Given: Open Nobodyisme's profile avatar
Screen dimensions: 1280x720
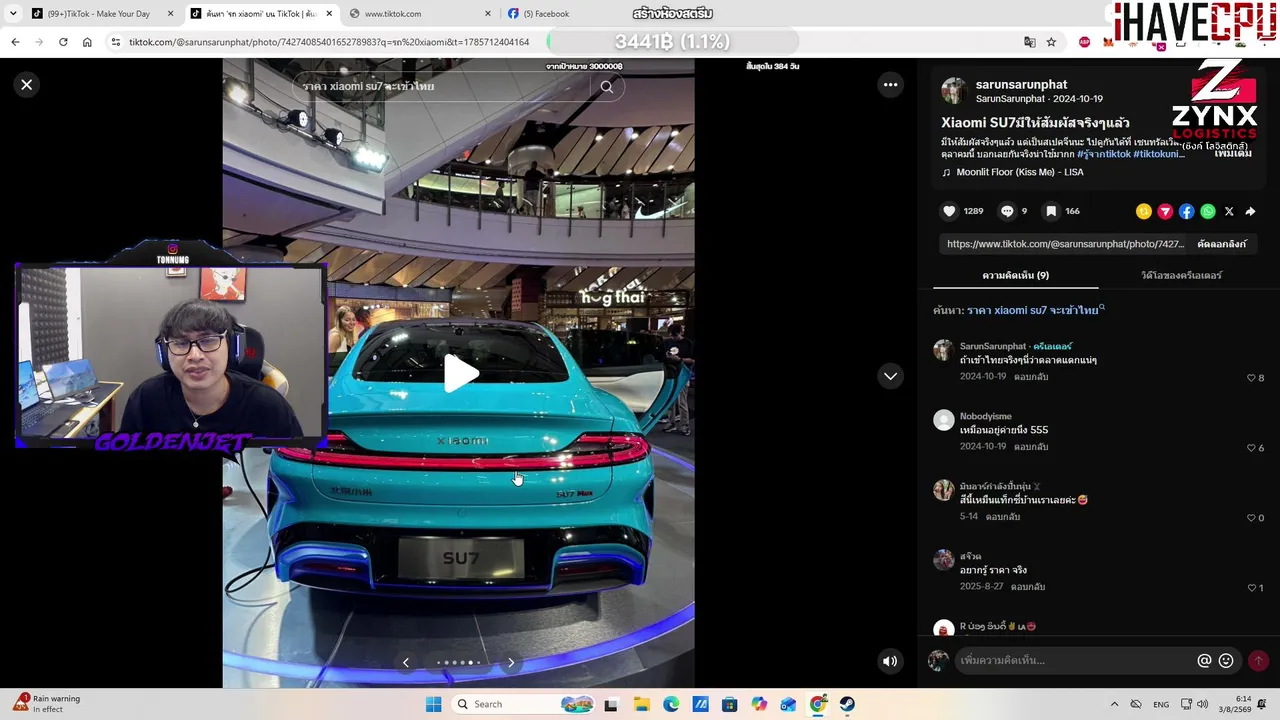Looking at the screenshot, I should click(943, 420).
